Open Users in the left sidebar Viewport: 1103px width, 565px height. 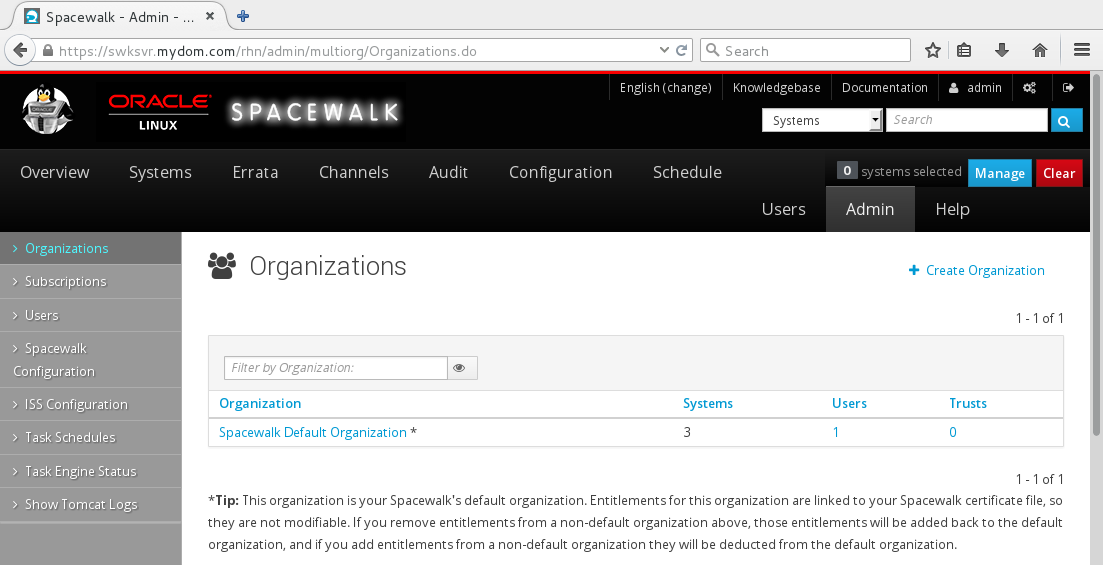click(x=91, y=315)
